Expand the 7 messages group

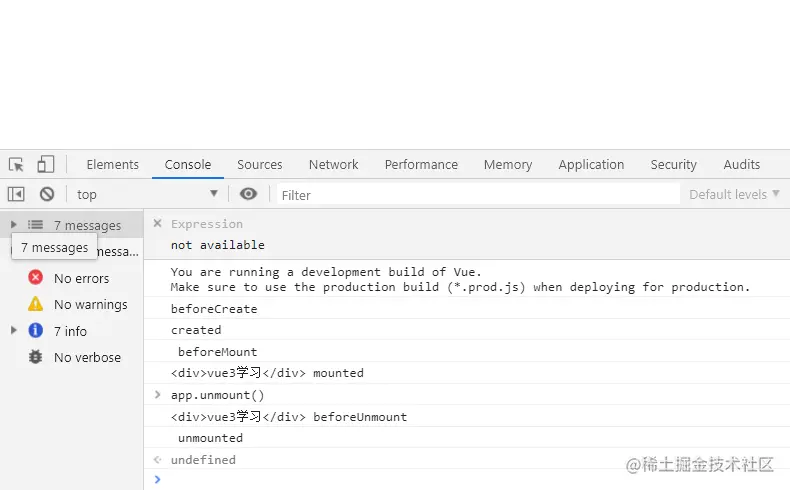(x=14, y=225)
